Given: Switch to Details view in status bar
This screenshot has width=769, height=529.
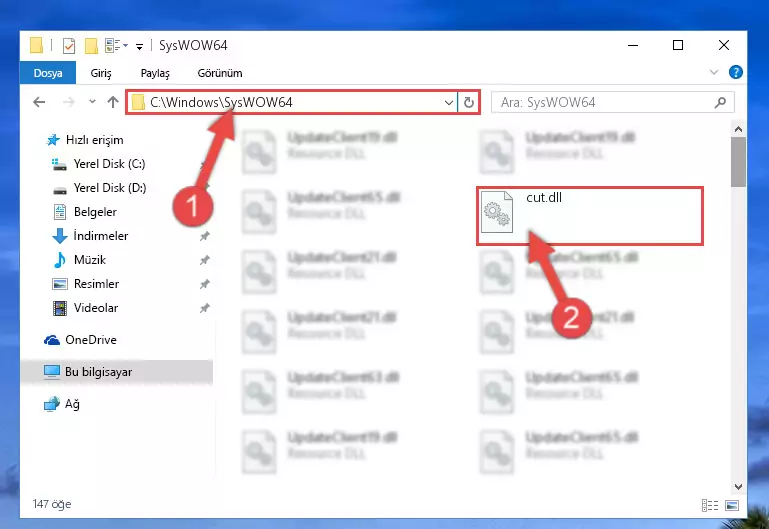Looking at the screenshot, I should point(710,505).
